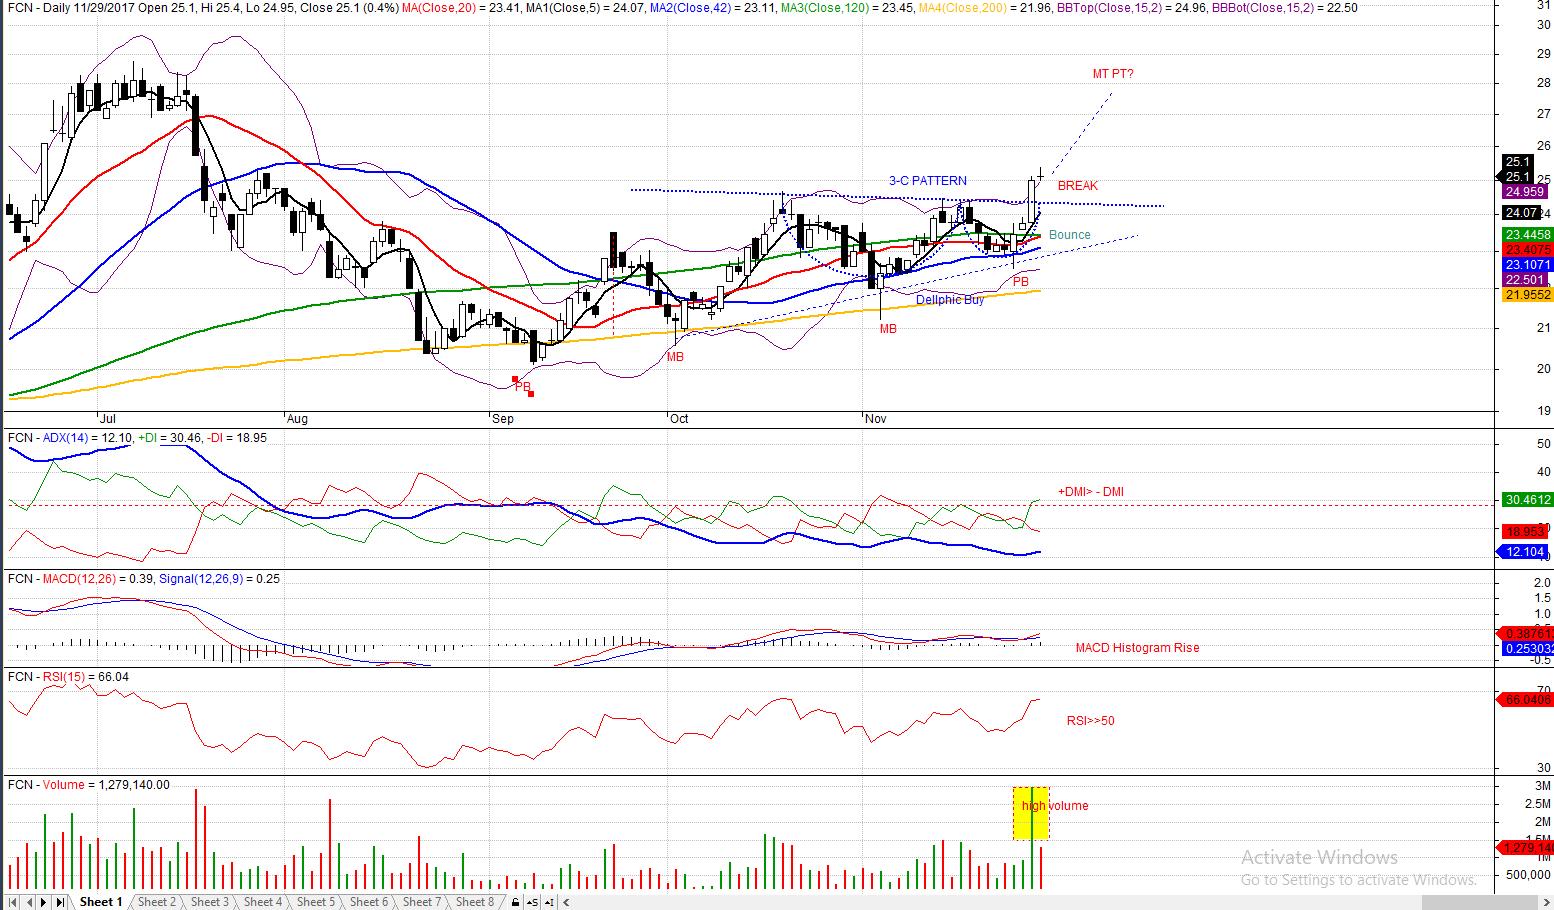The width and height of the screenshot is (1554, 910).
Task: Click the orange 21.9552 MA200 value label
Action: [x=1527, y=295]
